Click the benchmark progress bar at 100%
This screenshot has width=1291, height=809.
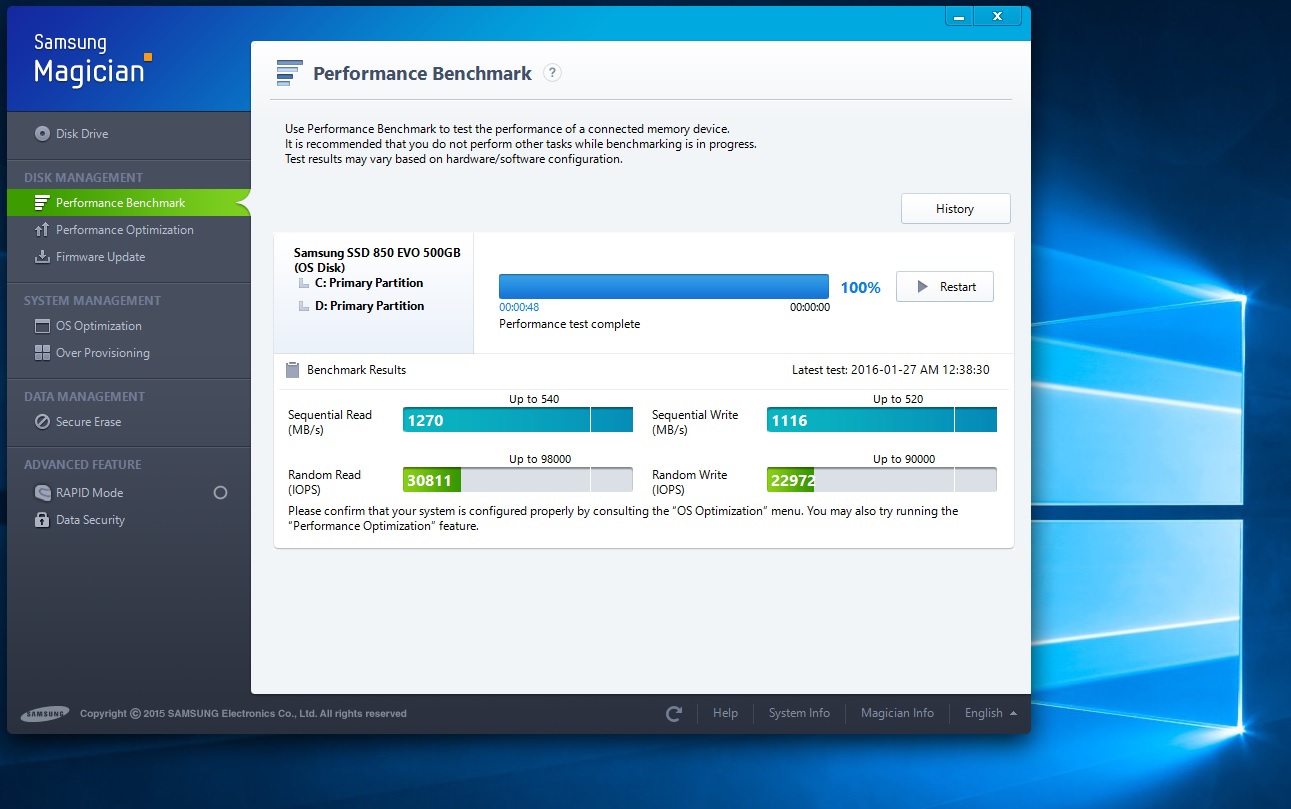click(x=664, y=287)
